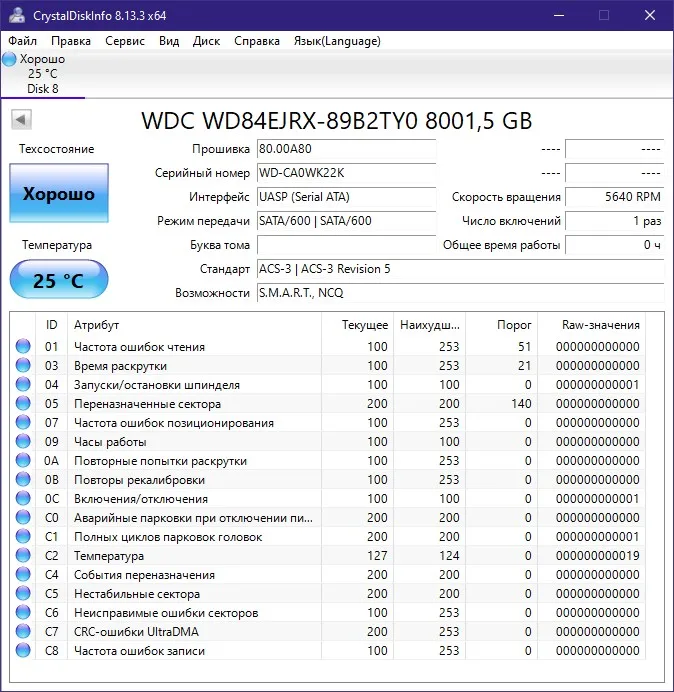Click the empty Буква тома field
Screen dimensions: 674x692
click(x=346, y=245)
